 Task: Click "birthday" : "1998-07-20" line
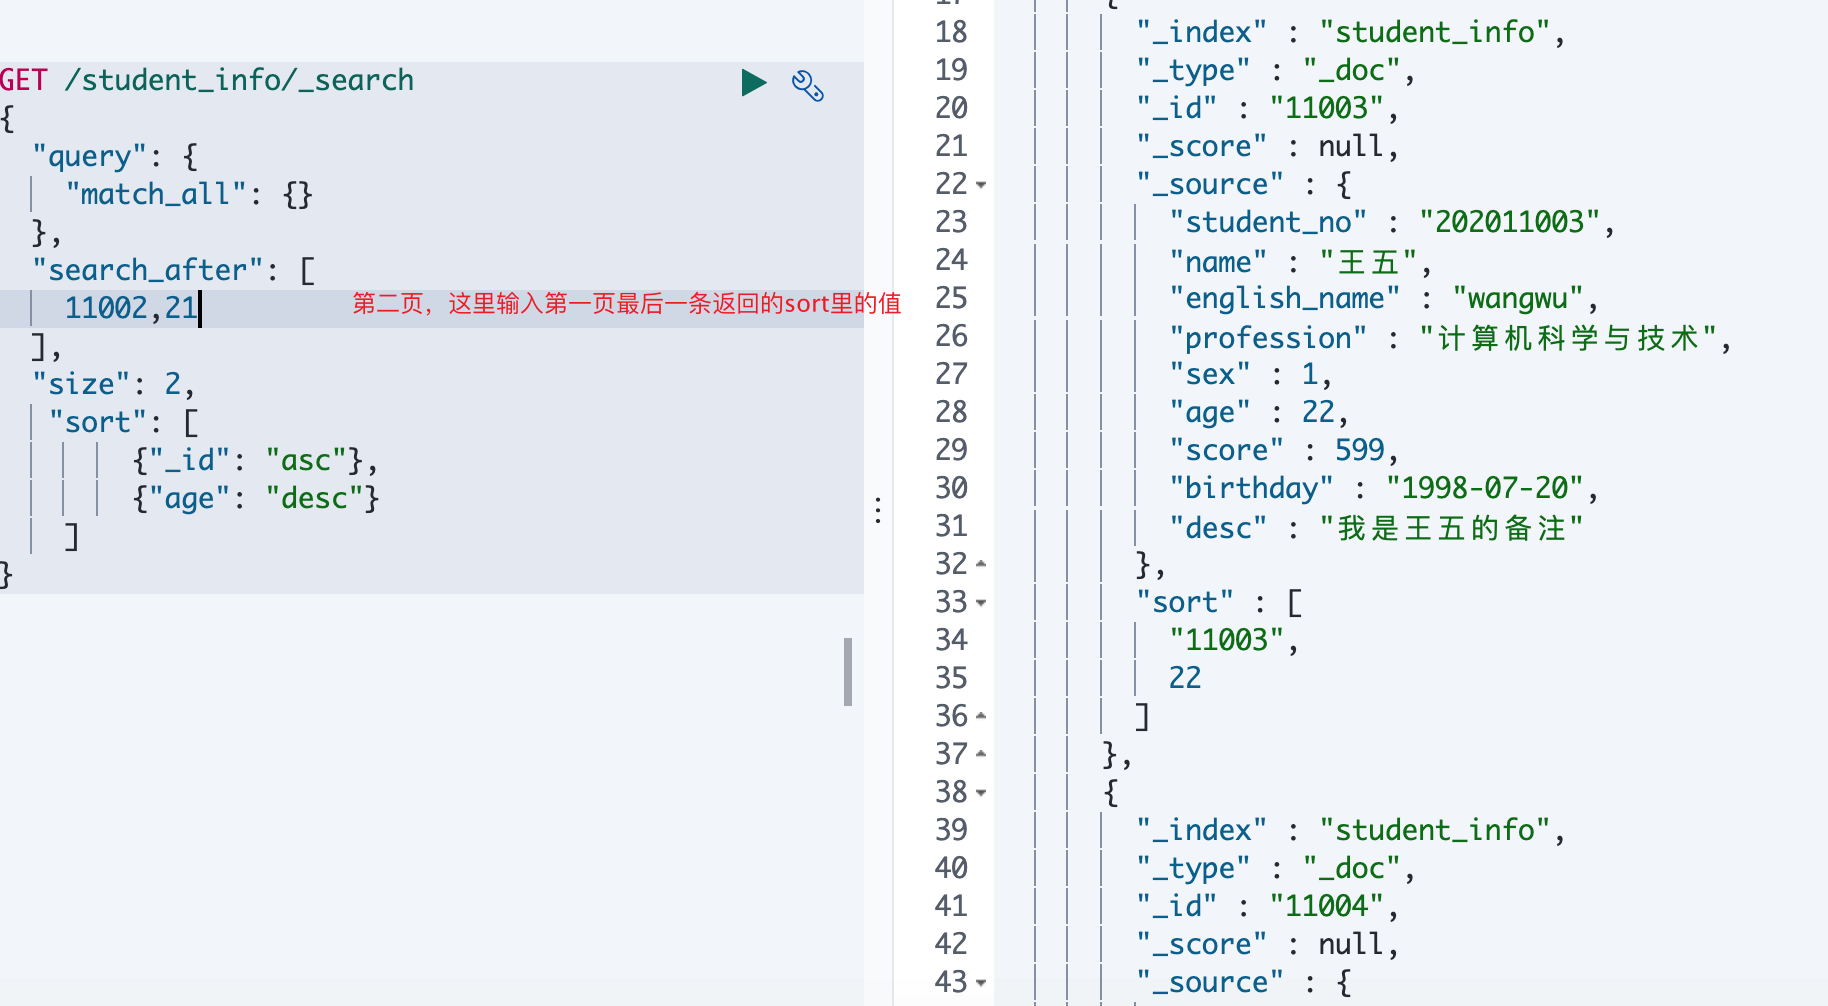tap(1384, 488)
